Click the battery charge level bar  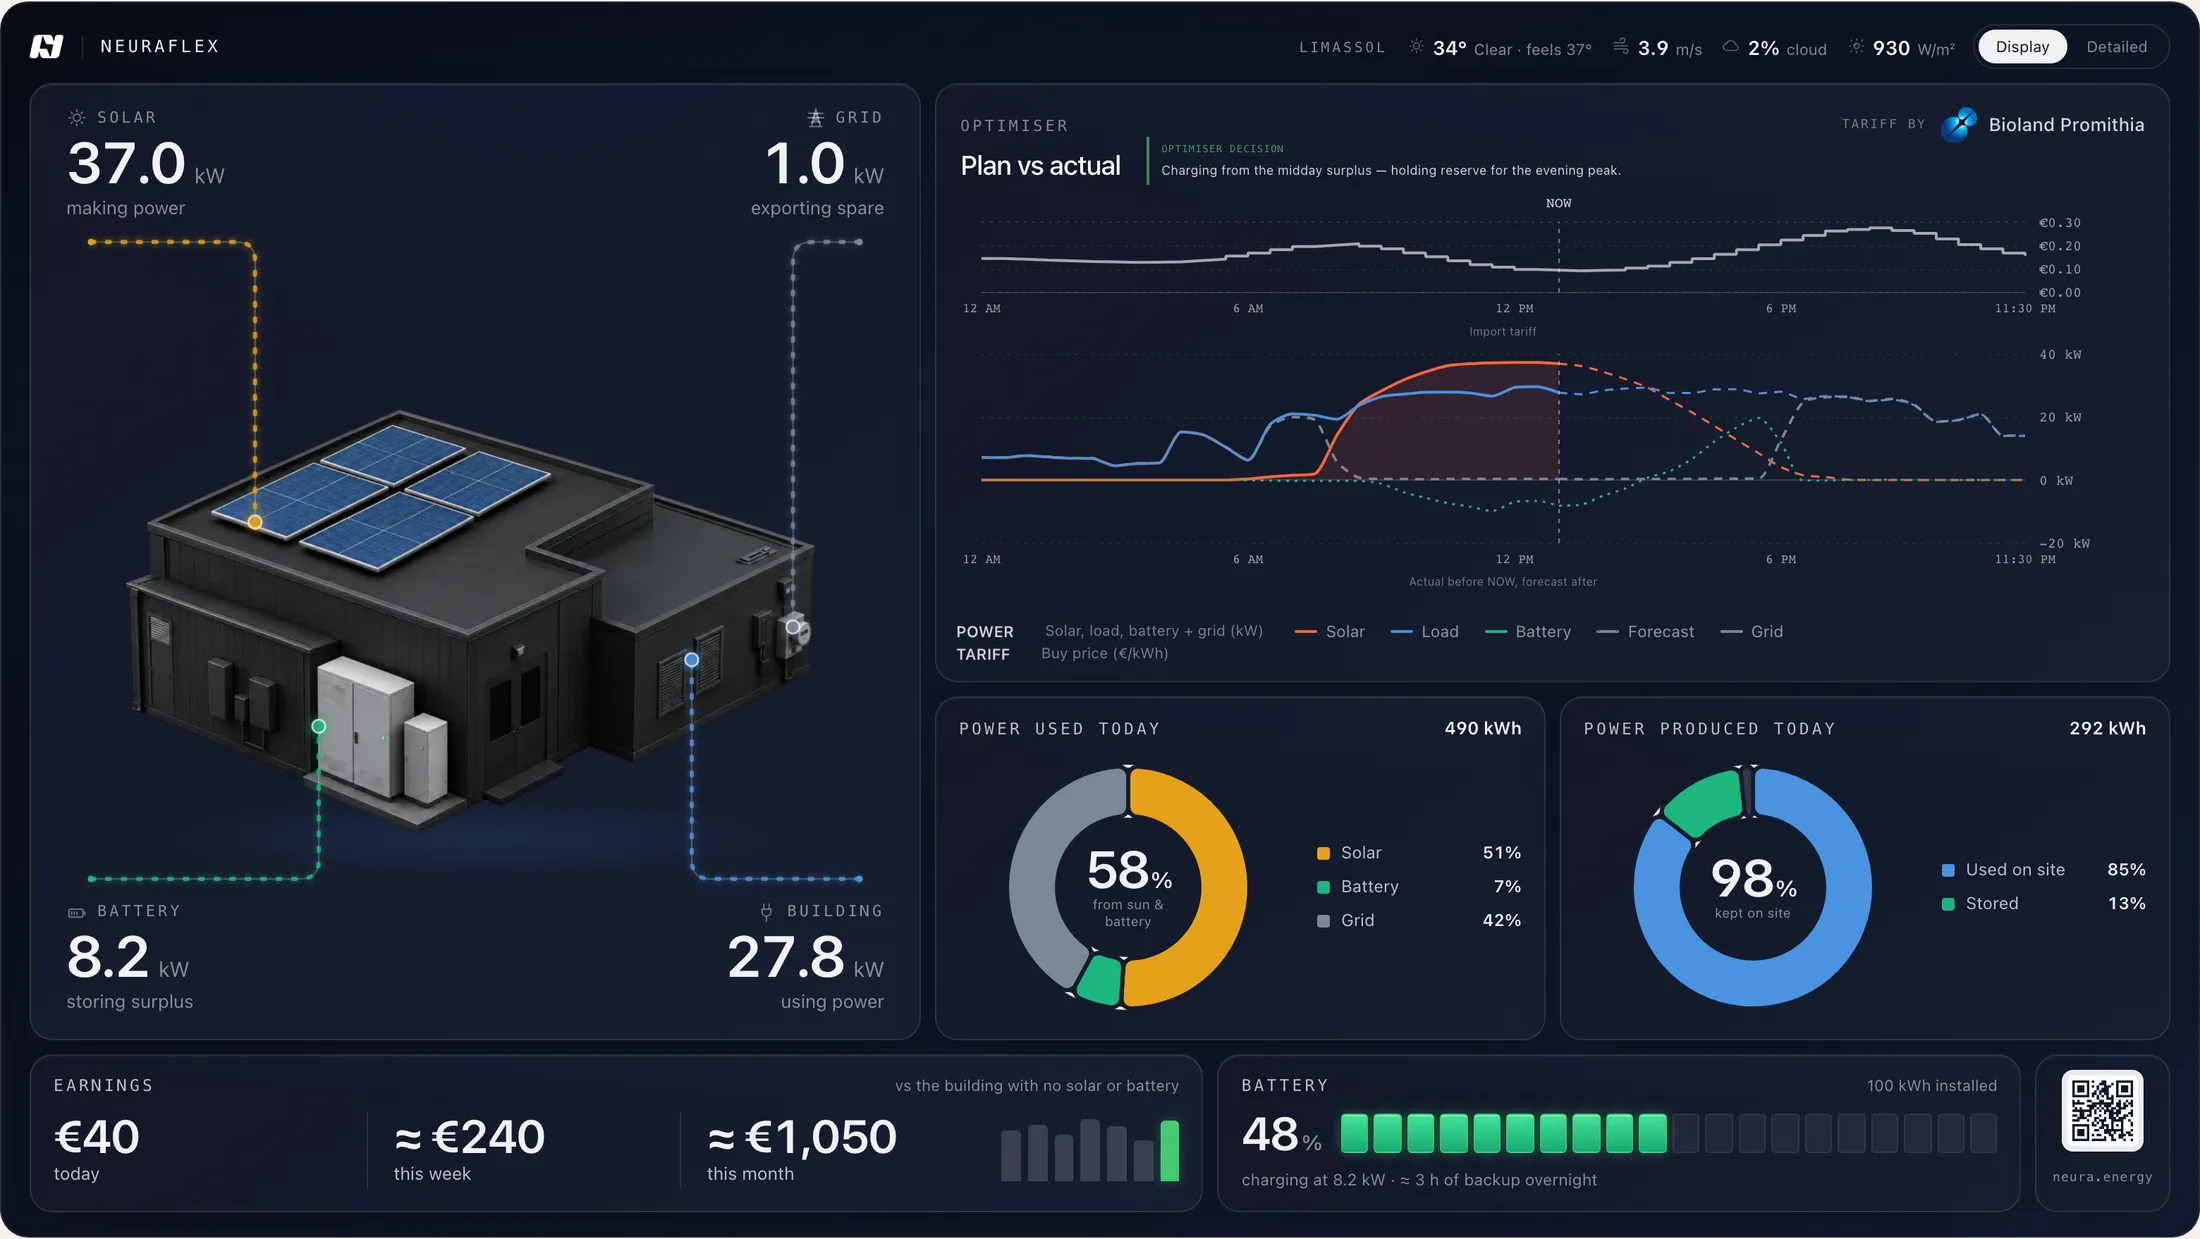pyautogui.click(x=1668, y=1134)
